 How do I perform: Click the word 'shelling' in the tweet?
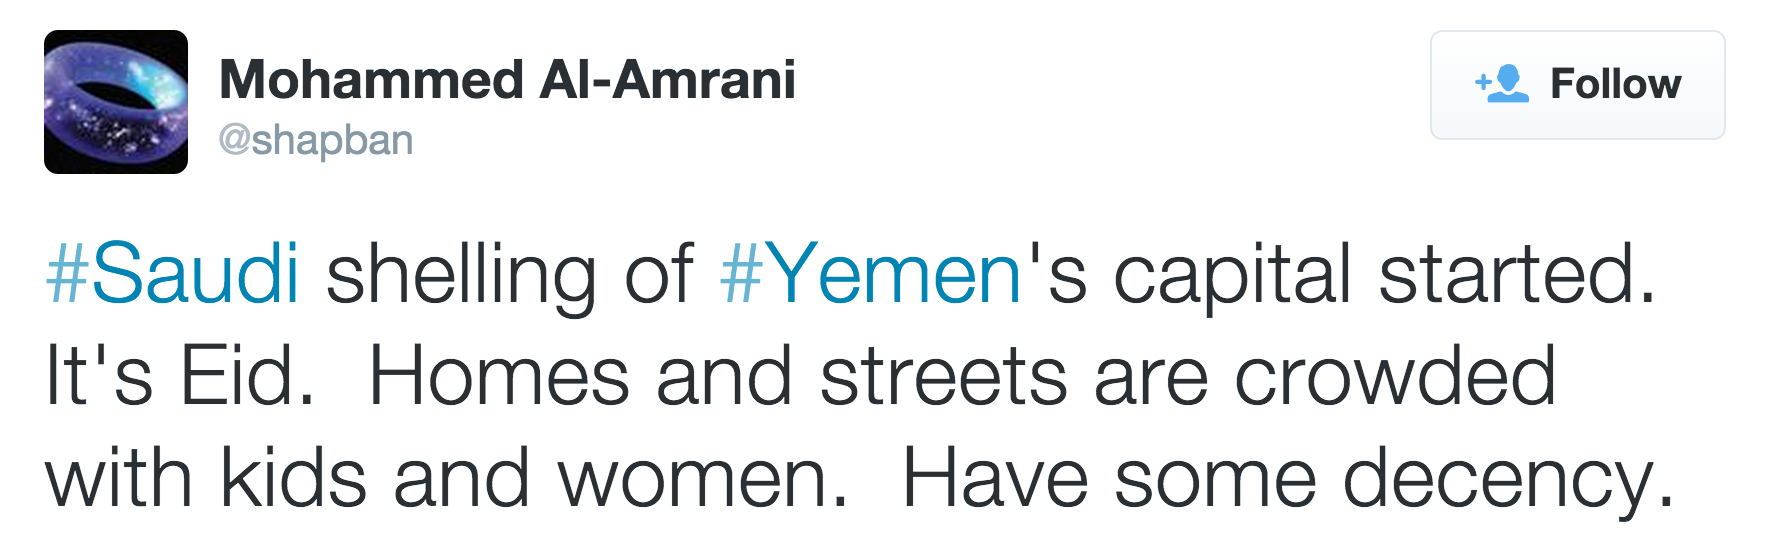point(461,274)
